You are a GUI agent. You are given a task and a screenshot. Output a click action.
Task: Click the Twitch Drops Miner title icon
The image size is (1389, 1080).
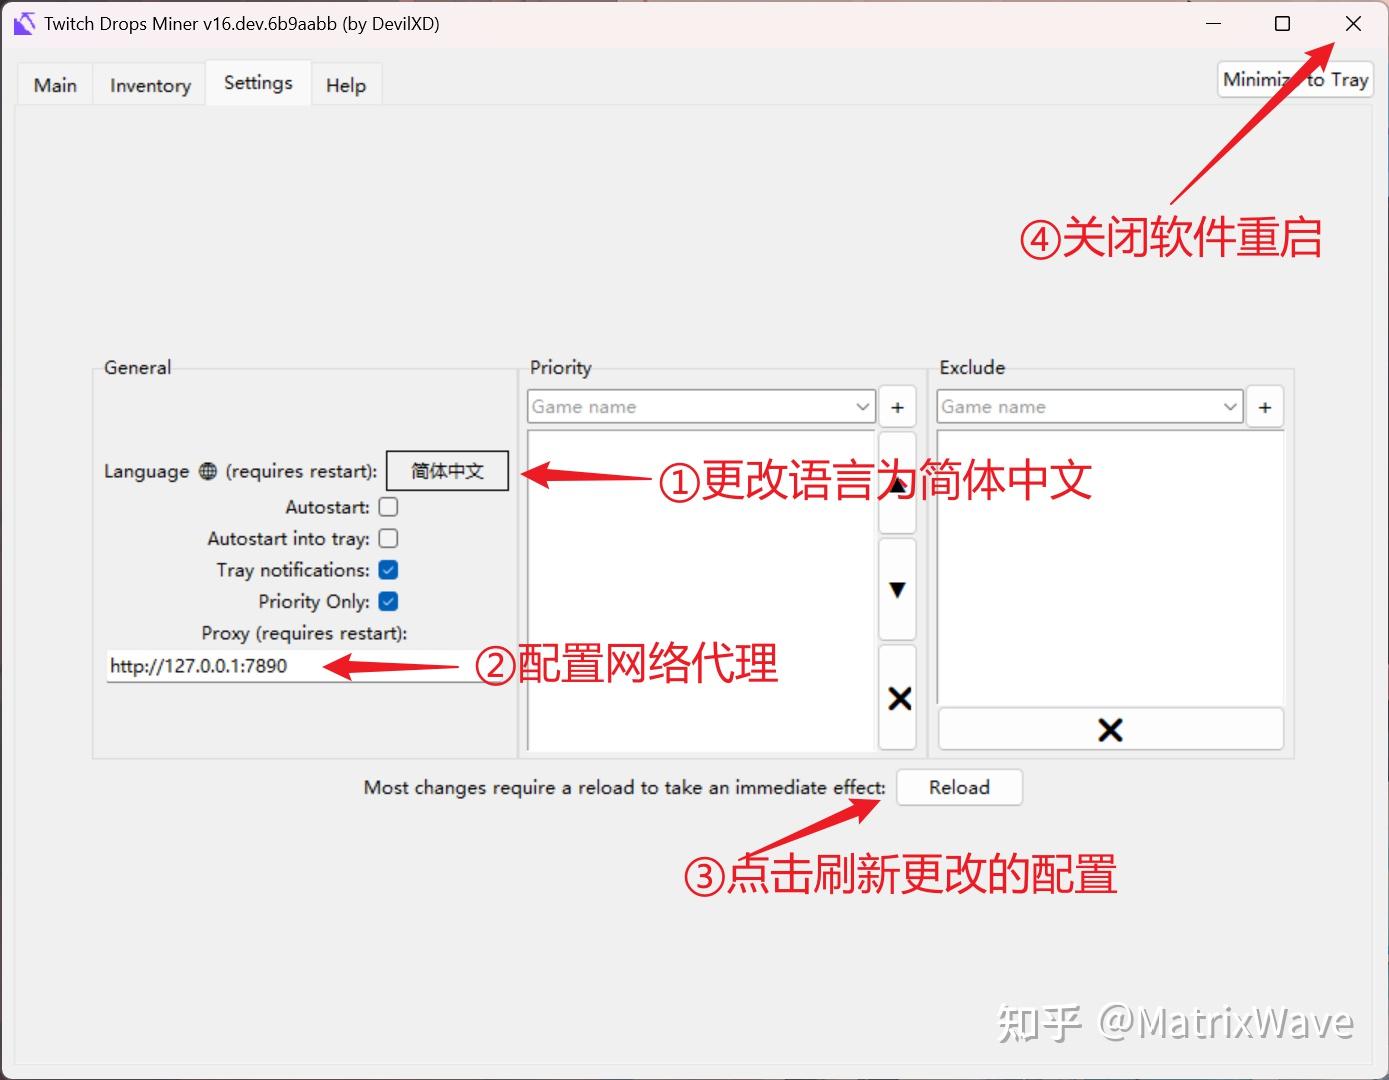point(24,23)
